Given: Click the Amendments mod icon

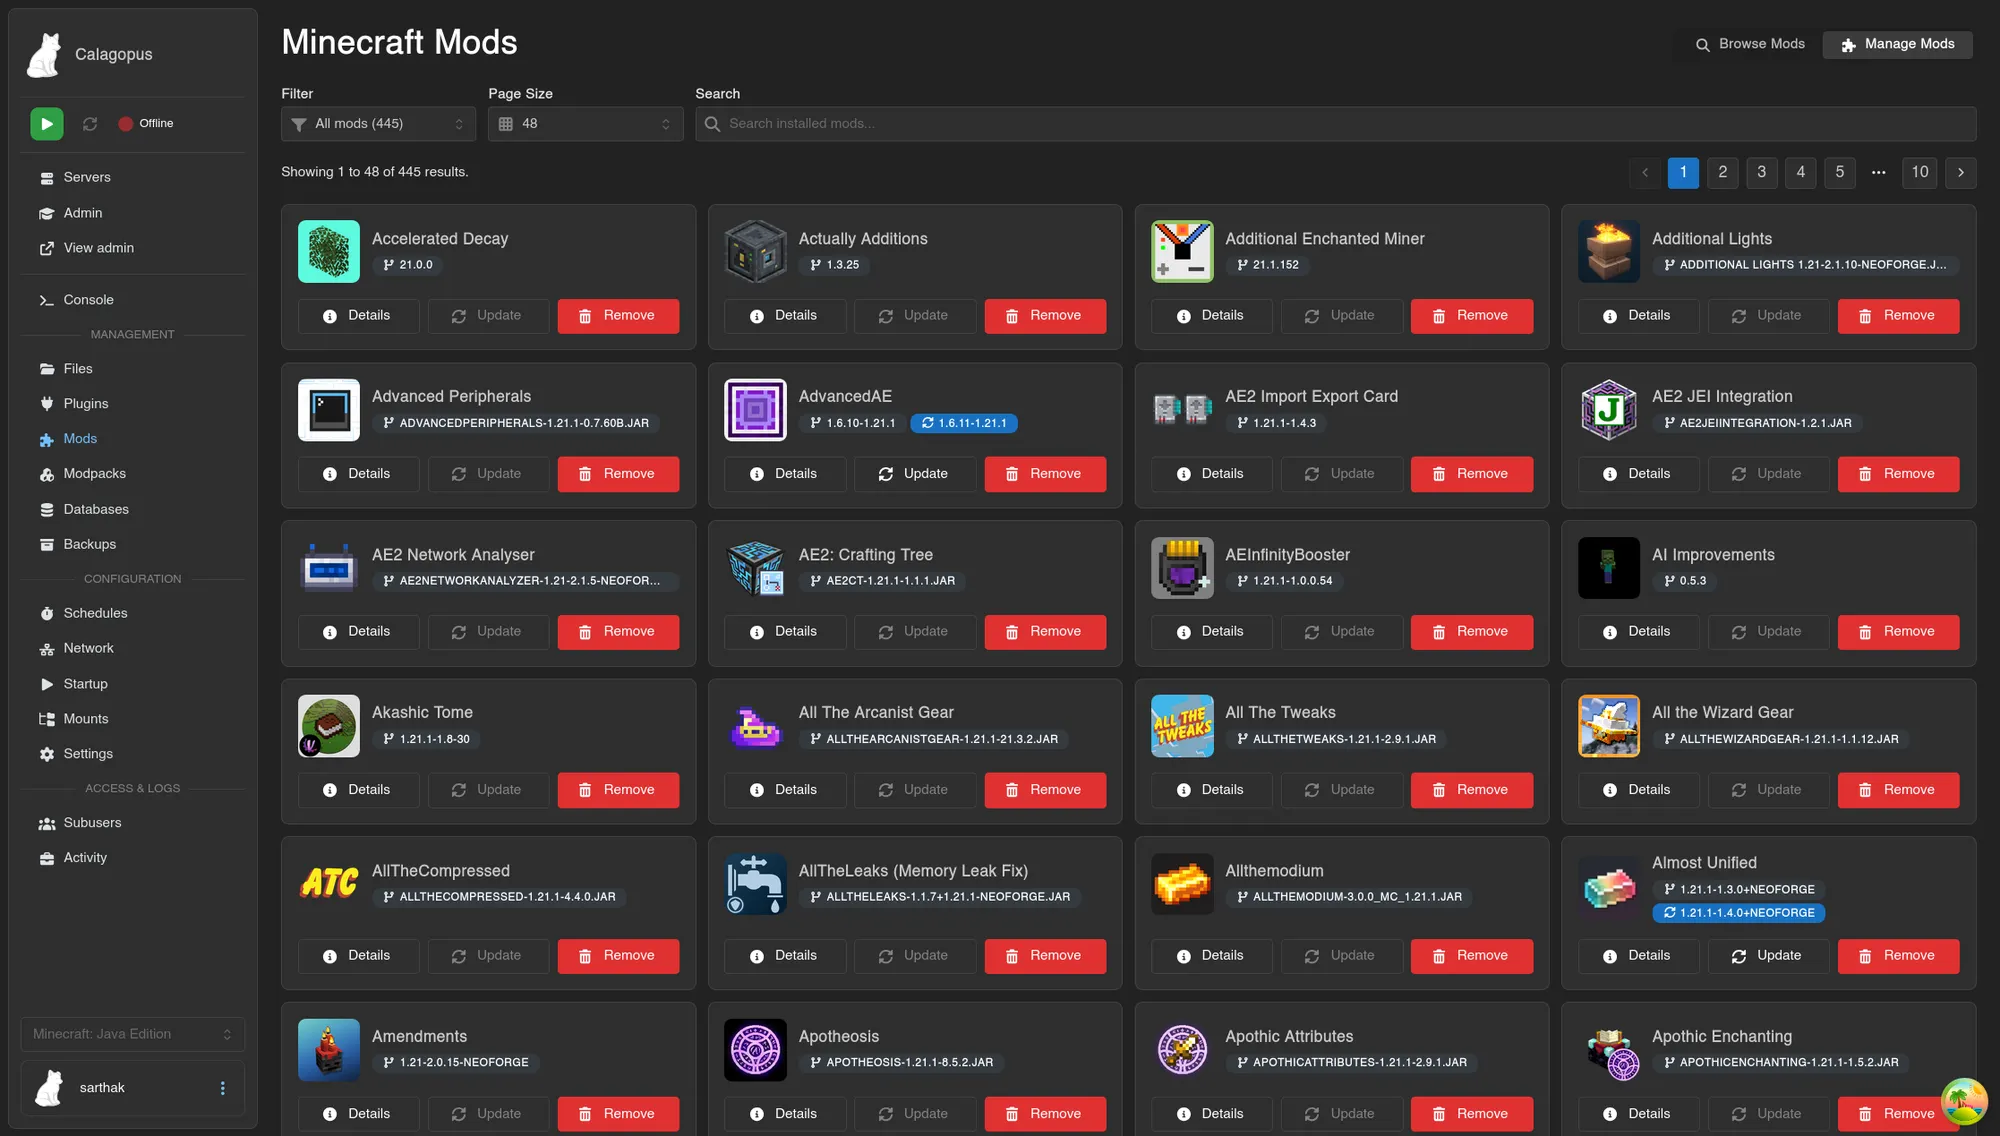Looking at the screenshot, I should (329, 1050).
